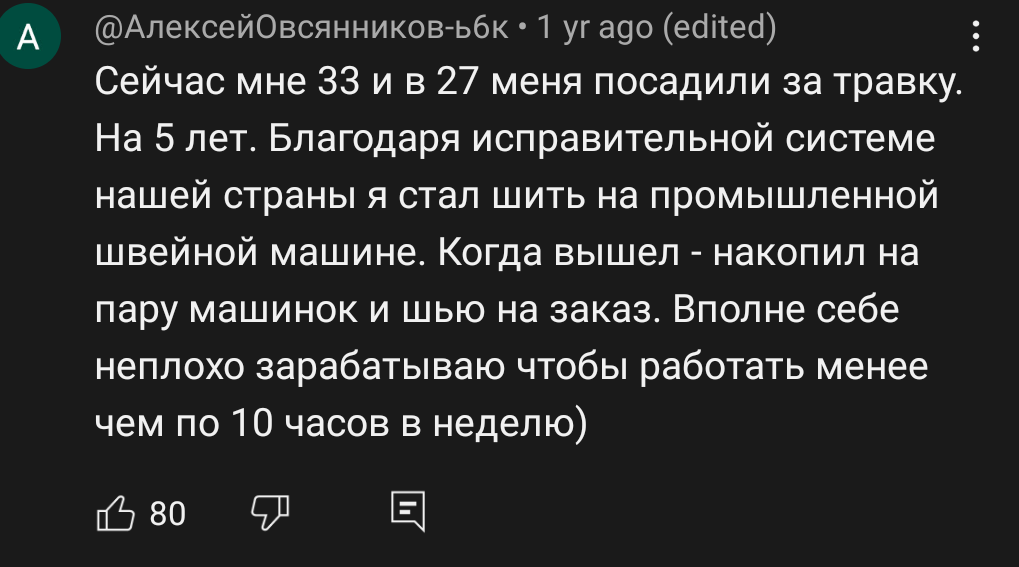Click the green "A" profile avatar

click(x=29, y=39)
